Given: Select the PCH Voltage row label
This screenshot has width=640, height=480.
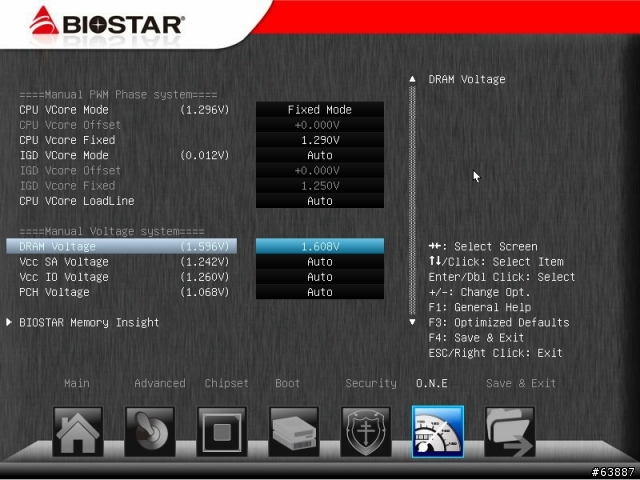Looking at the screenshot, I should (x=54, y=292).
